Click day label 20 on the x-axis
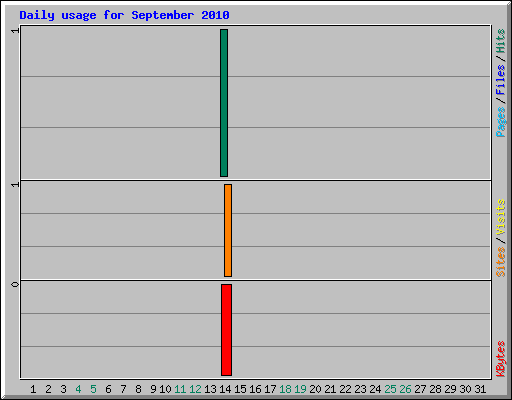The image size is (512, 400). click(x=315, y=389)
